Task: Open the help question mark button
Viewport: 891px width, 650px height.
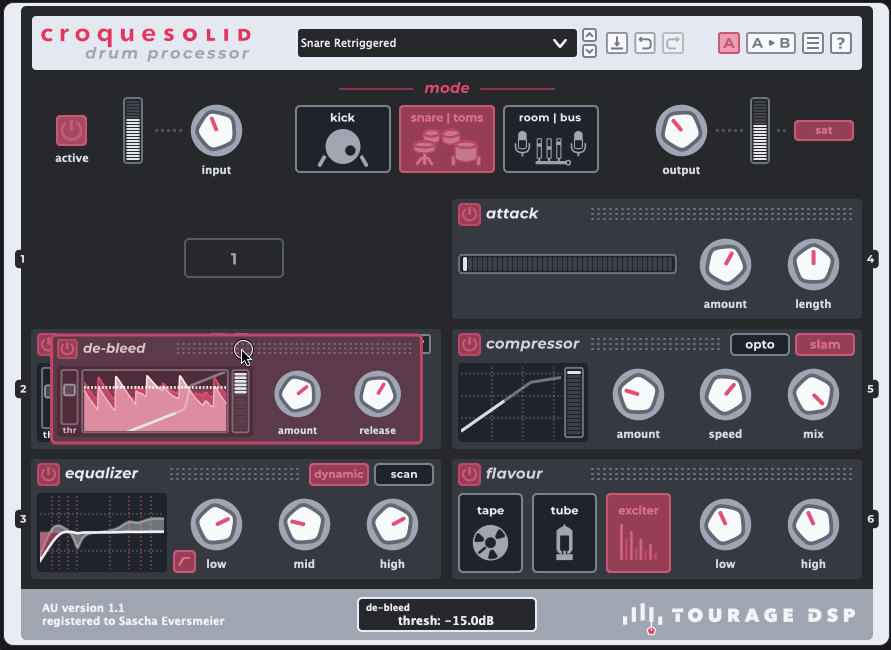Action: pyautogui.click(x=841, y=43)
